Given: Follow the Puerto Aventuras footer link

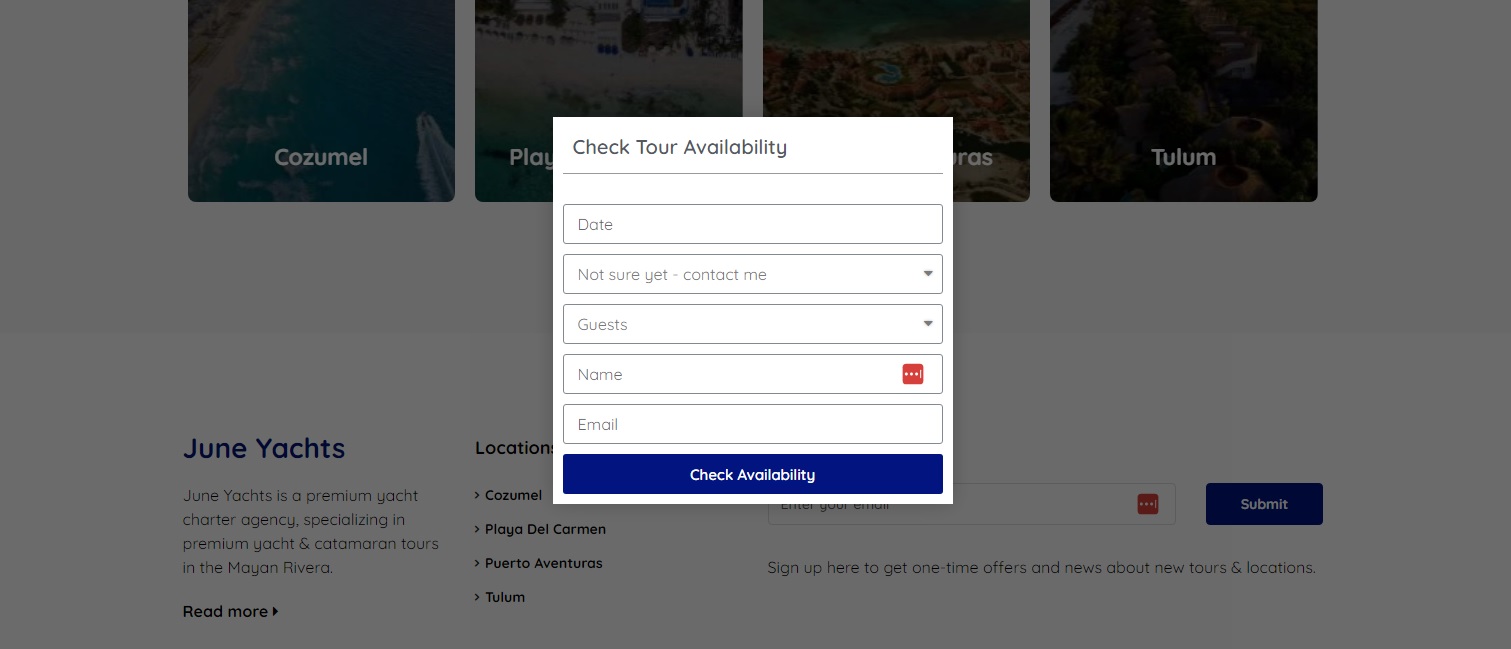Looking at the screenshot, I should coord(543,563).
